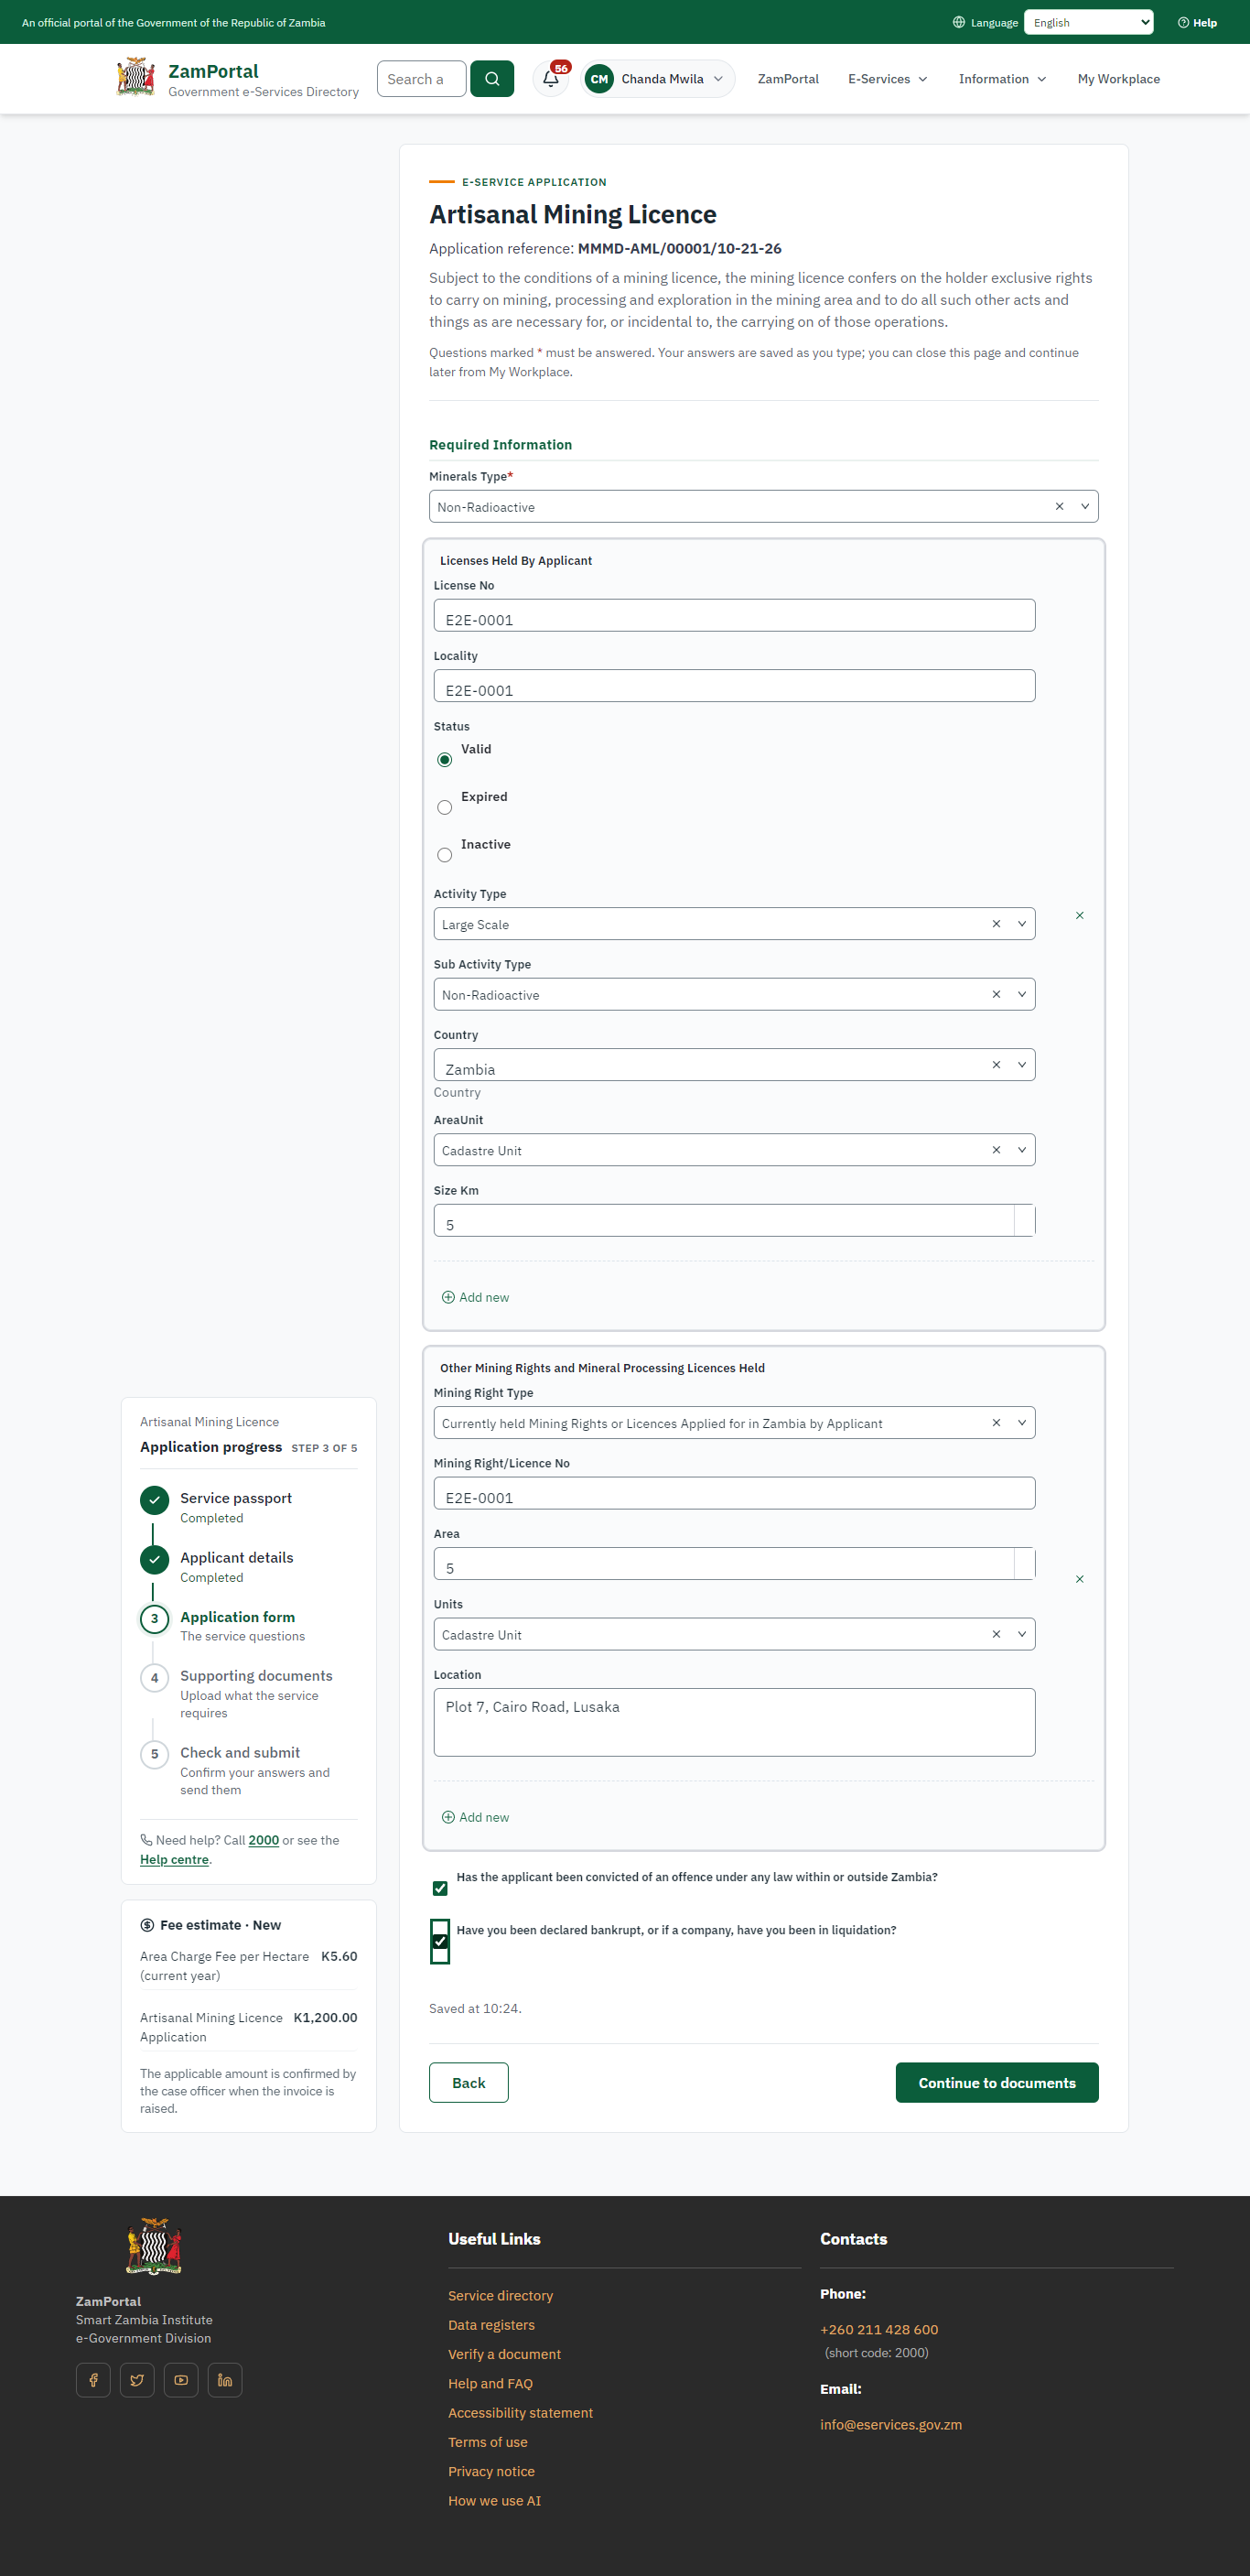Clear the Units Cadastre Unit value
This screenshot has width=1250, height=2576.
coord(996,1634)
